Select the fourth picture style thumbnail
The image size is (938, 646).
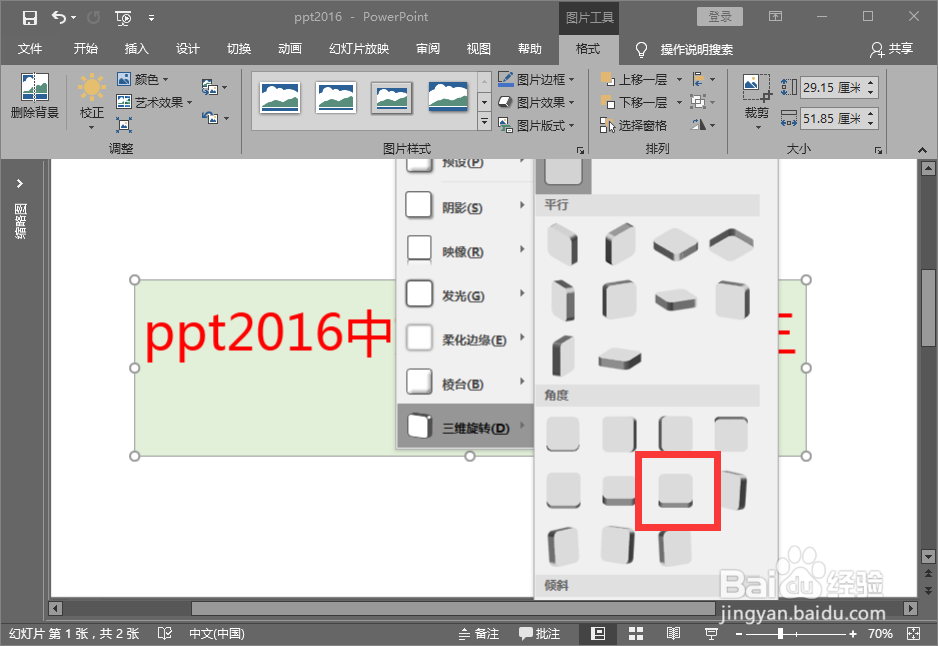pyautogui.click(x=448, y=97)
